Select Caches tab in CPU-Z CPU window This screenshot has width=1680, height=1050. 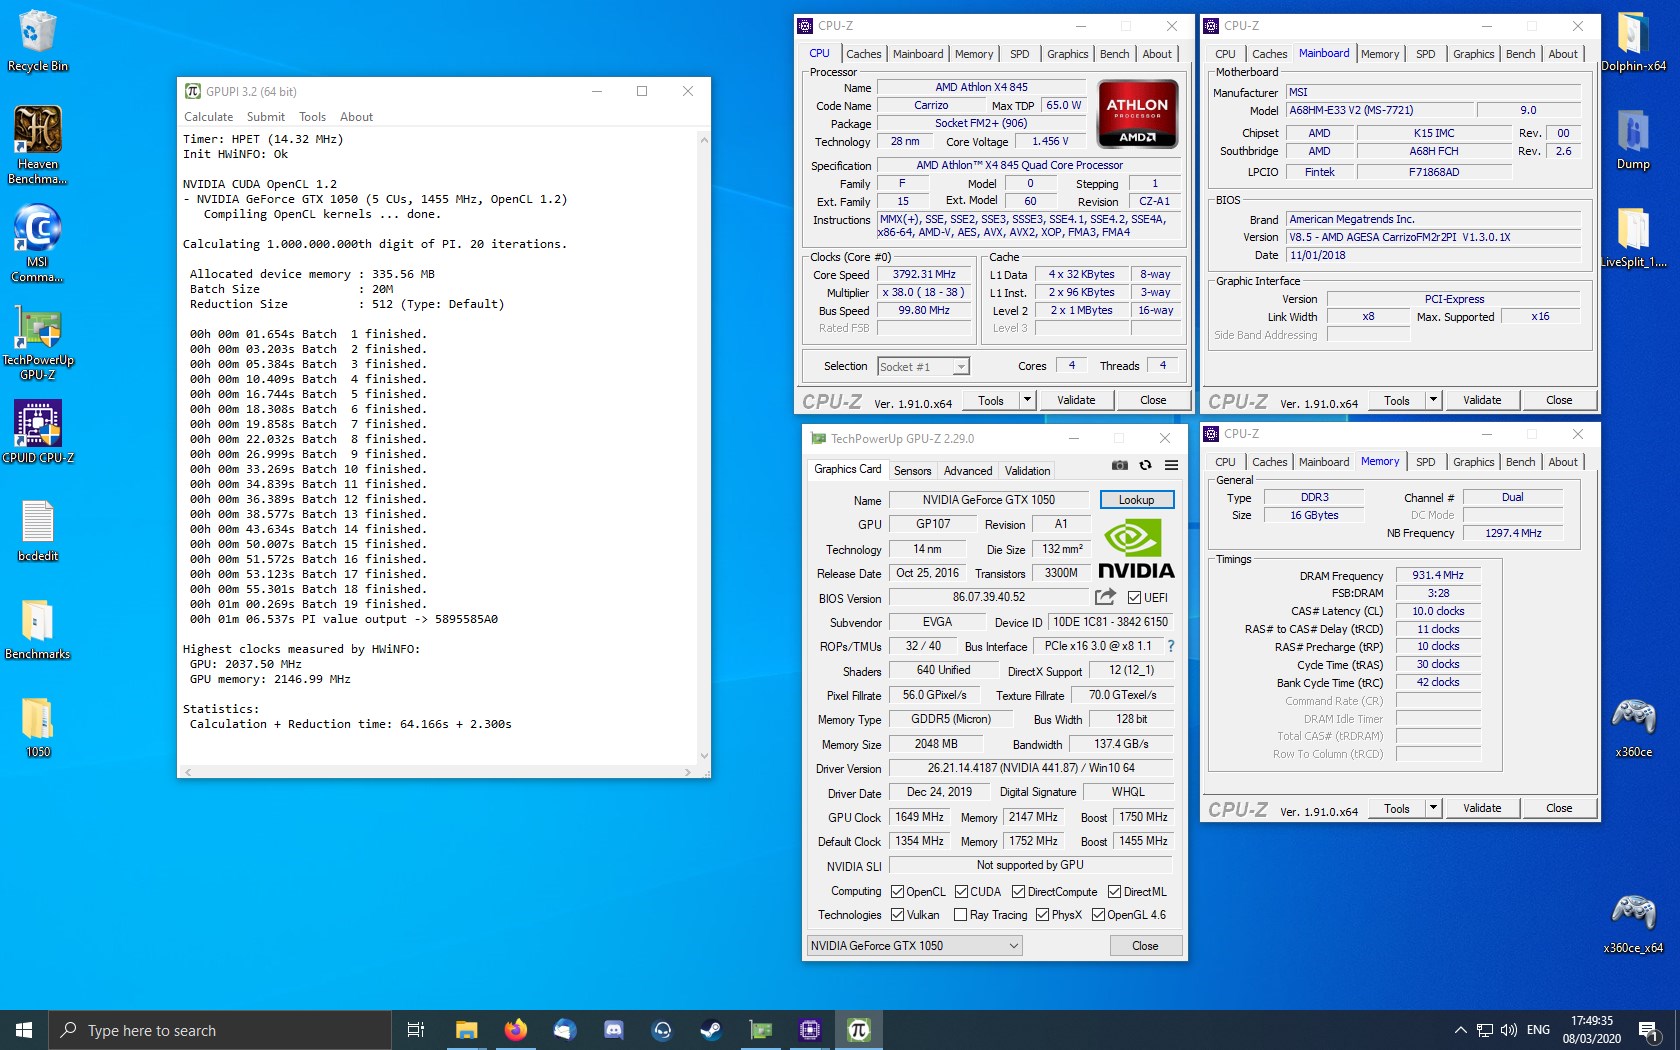(863, 54)
